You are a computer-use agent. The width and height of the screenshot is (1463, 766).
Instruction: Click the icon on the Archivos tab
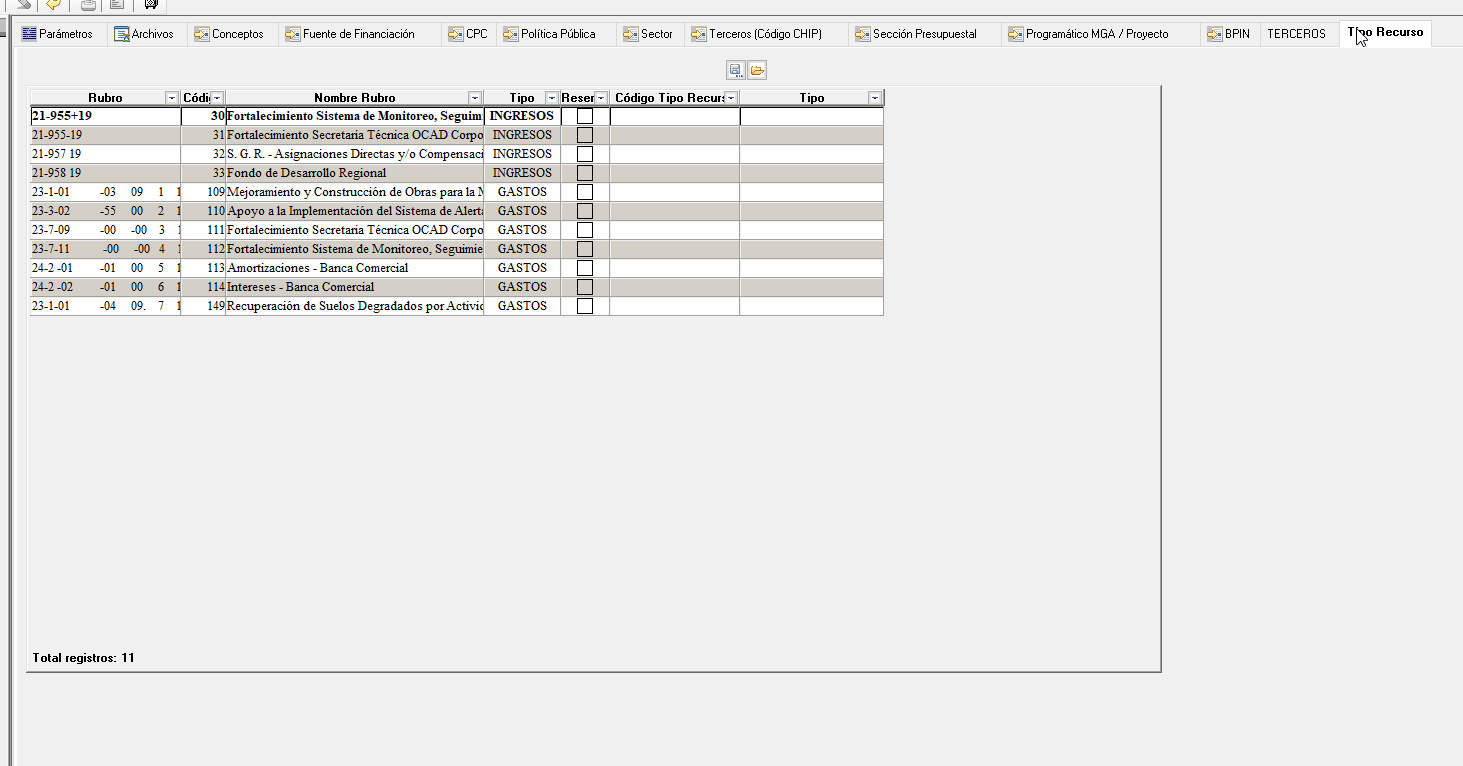[122, 34]
